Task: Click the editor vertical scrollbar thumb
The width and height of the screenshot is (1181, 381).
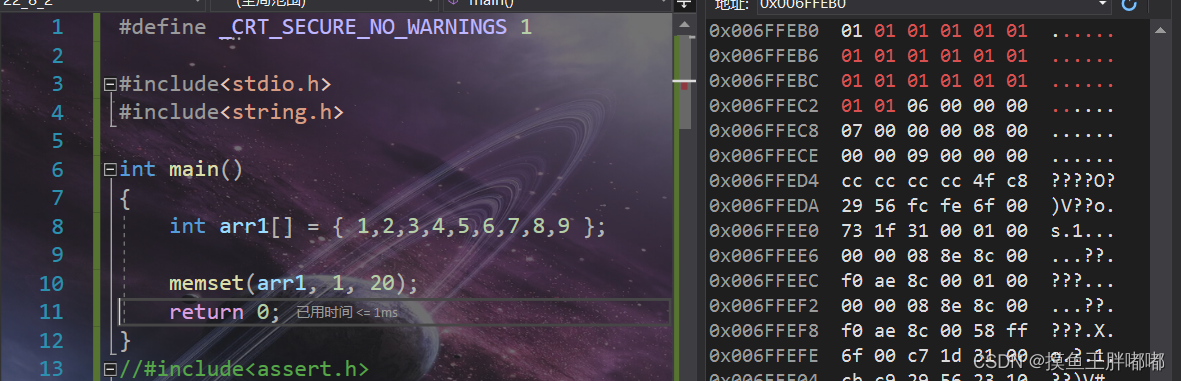Action: 685,83
